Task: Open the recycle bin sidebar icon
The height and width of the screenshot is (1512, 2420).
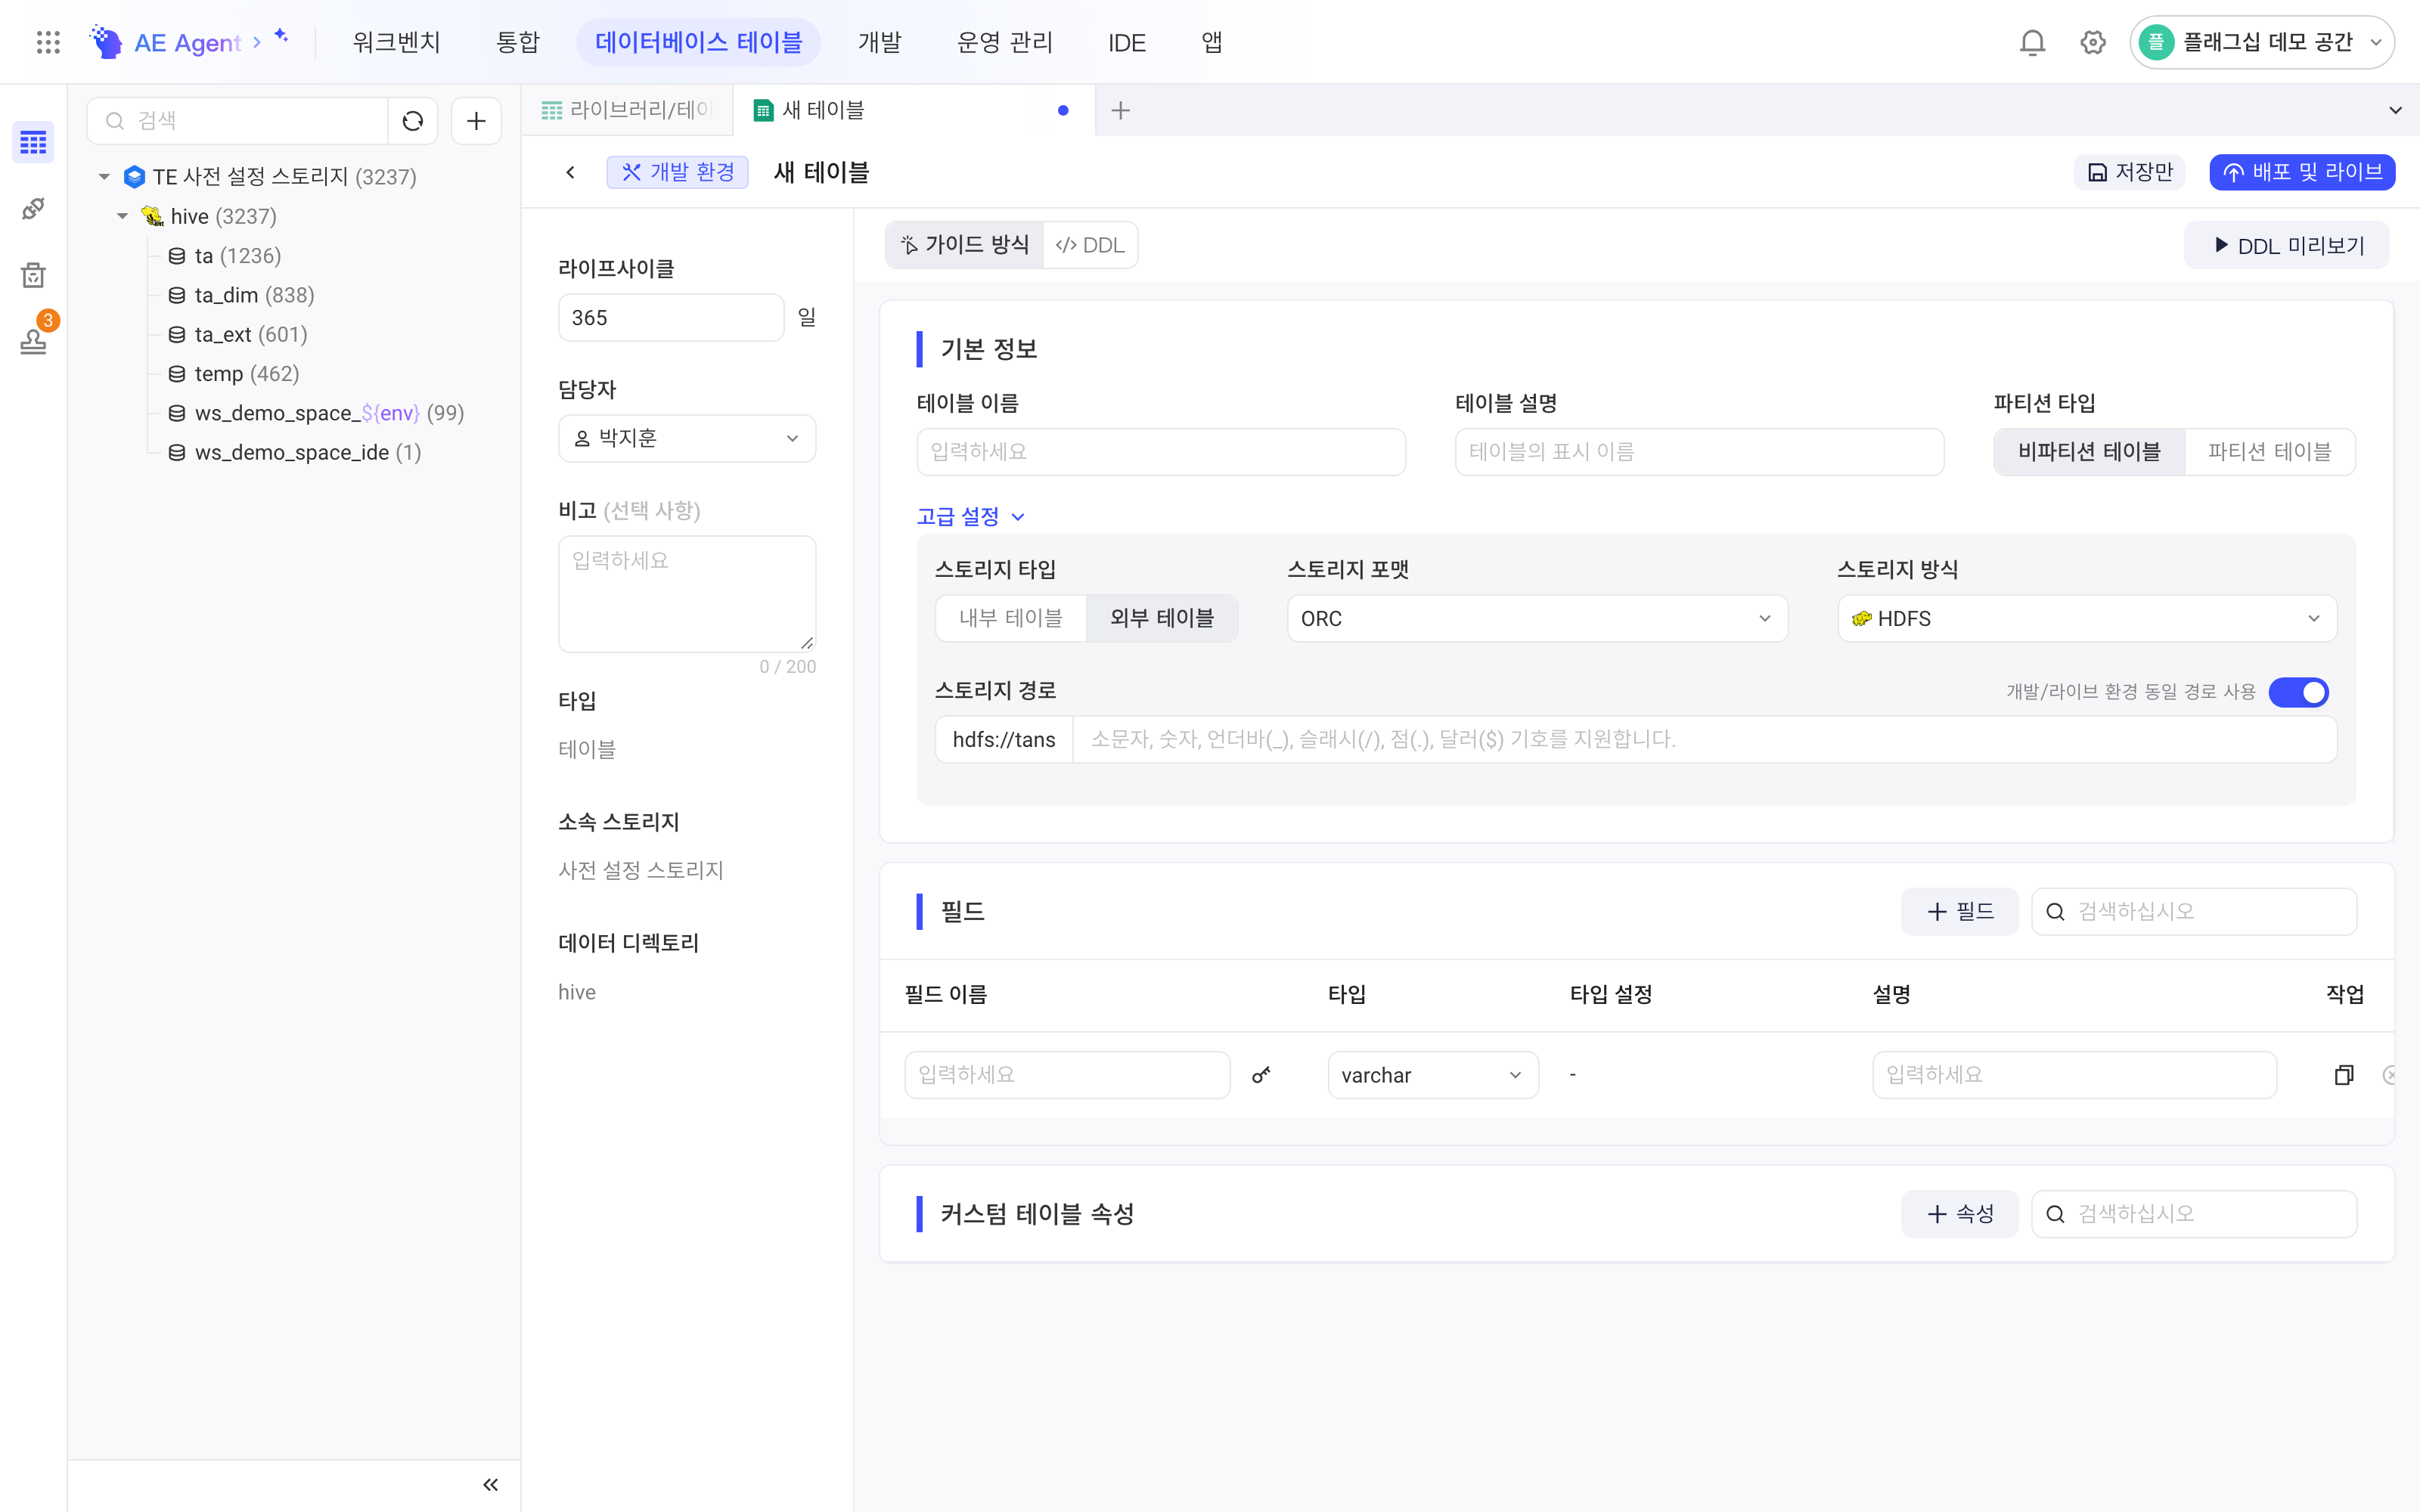Action: pos(33,274)
